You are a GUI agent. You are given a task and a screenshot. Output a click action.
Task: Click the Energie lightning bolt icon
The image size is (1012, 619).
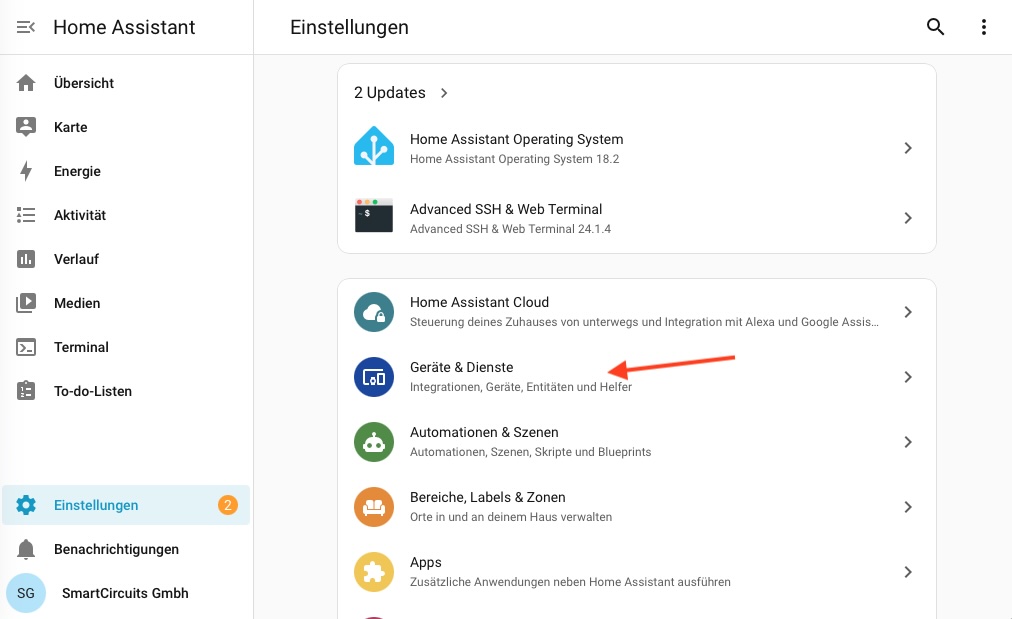[x=26, y=171]
